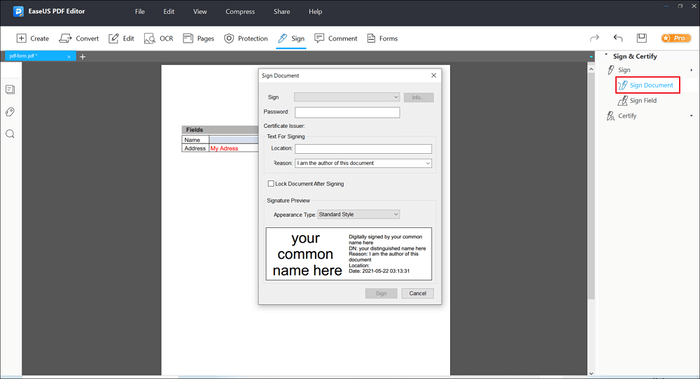Select the Convert toolbar icon
Image resolution: width=700 pixels, height=379 pixels.
point(79,38)
